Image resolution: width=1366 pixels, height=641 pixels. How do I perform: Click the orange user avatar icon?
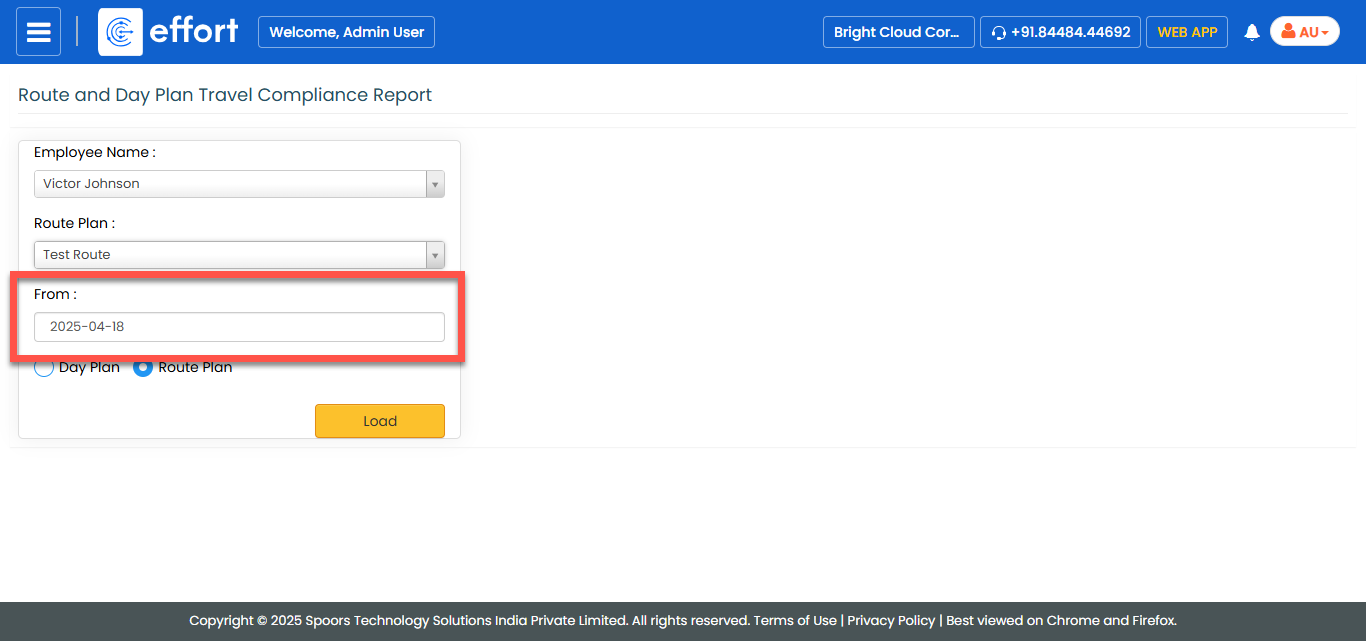point(1288,32)
